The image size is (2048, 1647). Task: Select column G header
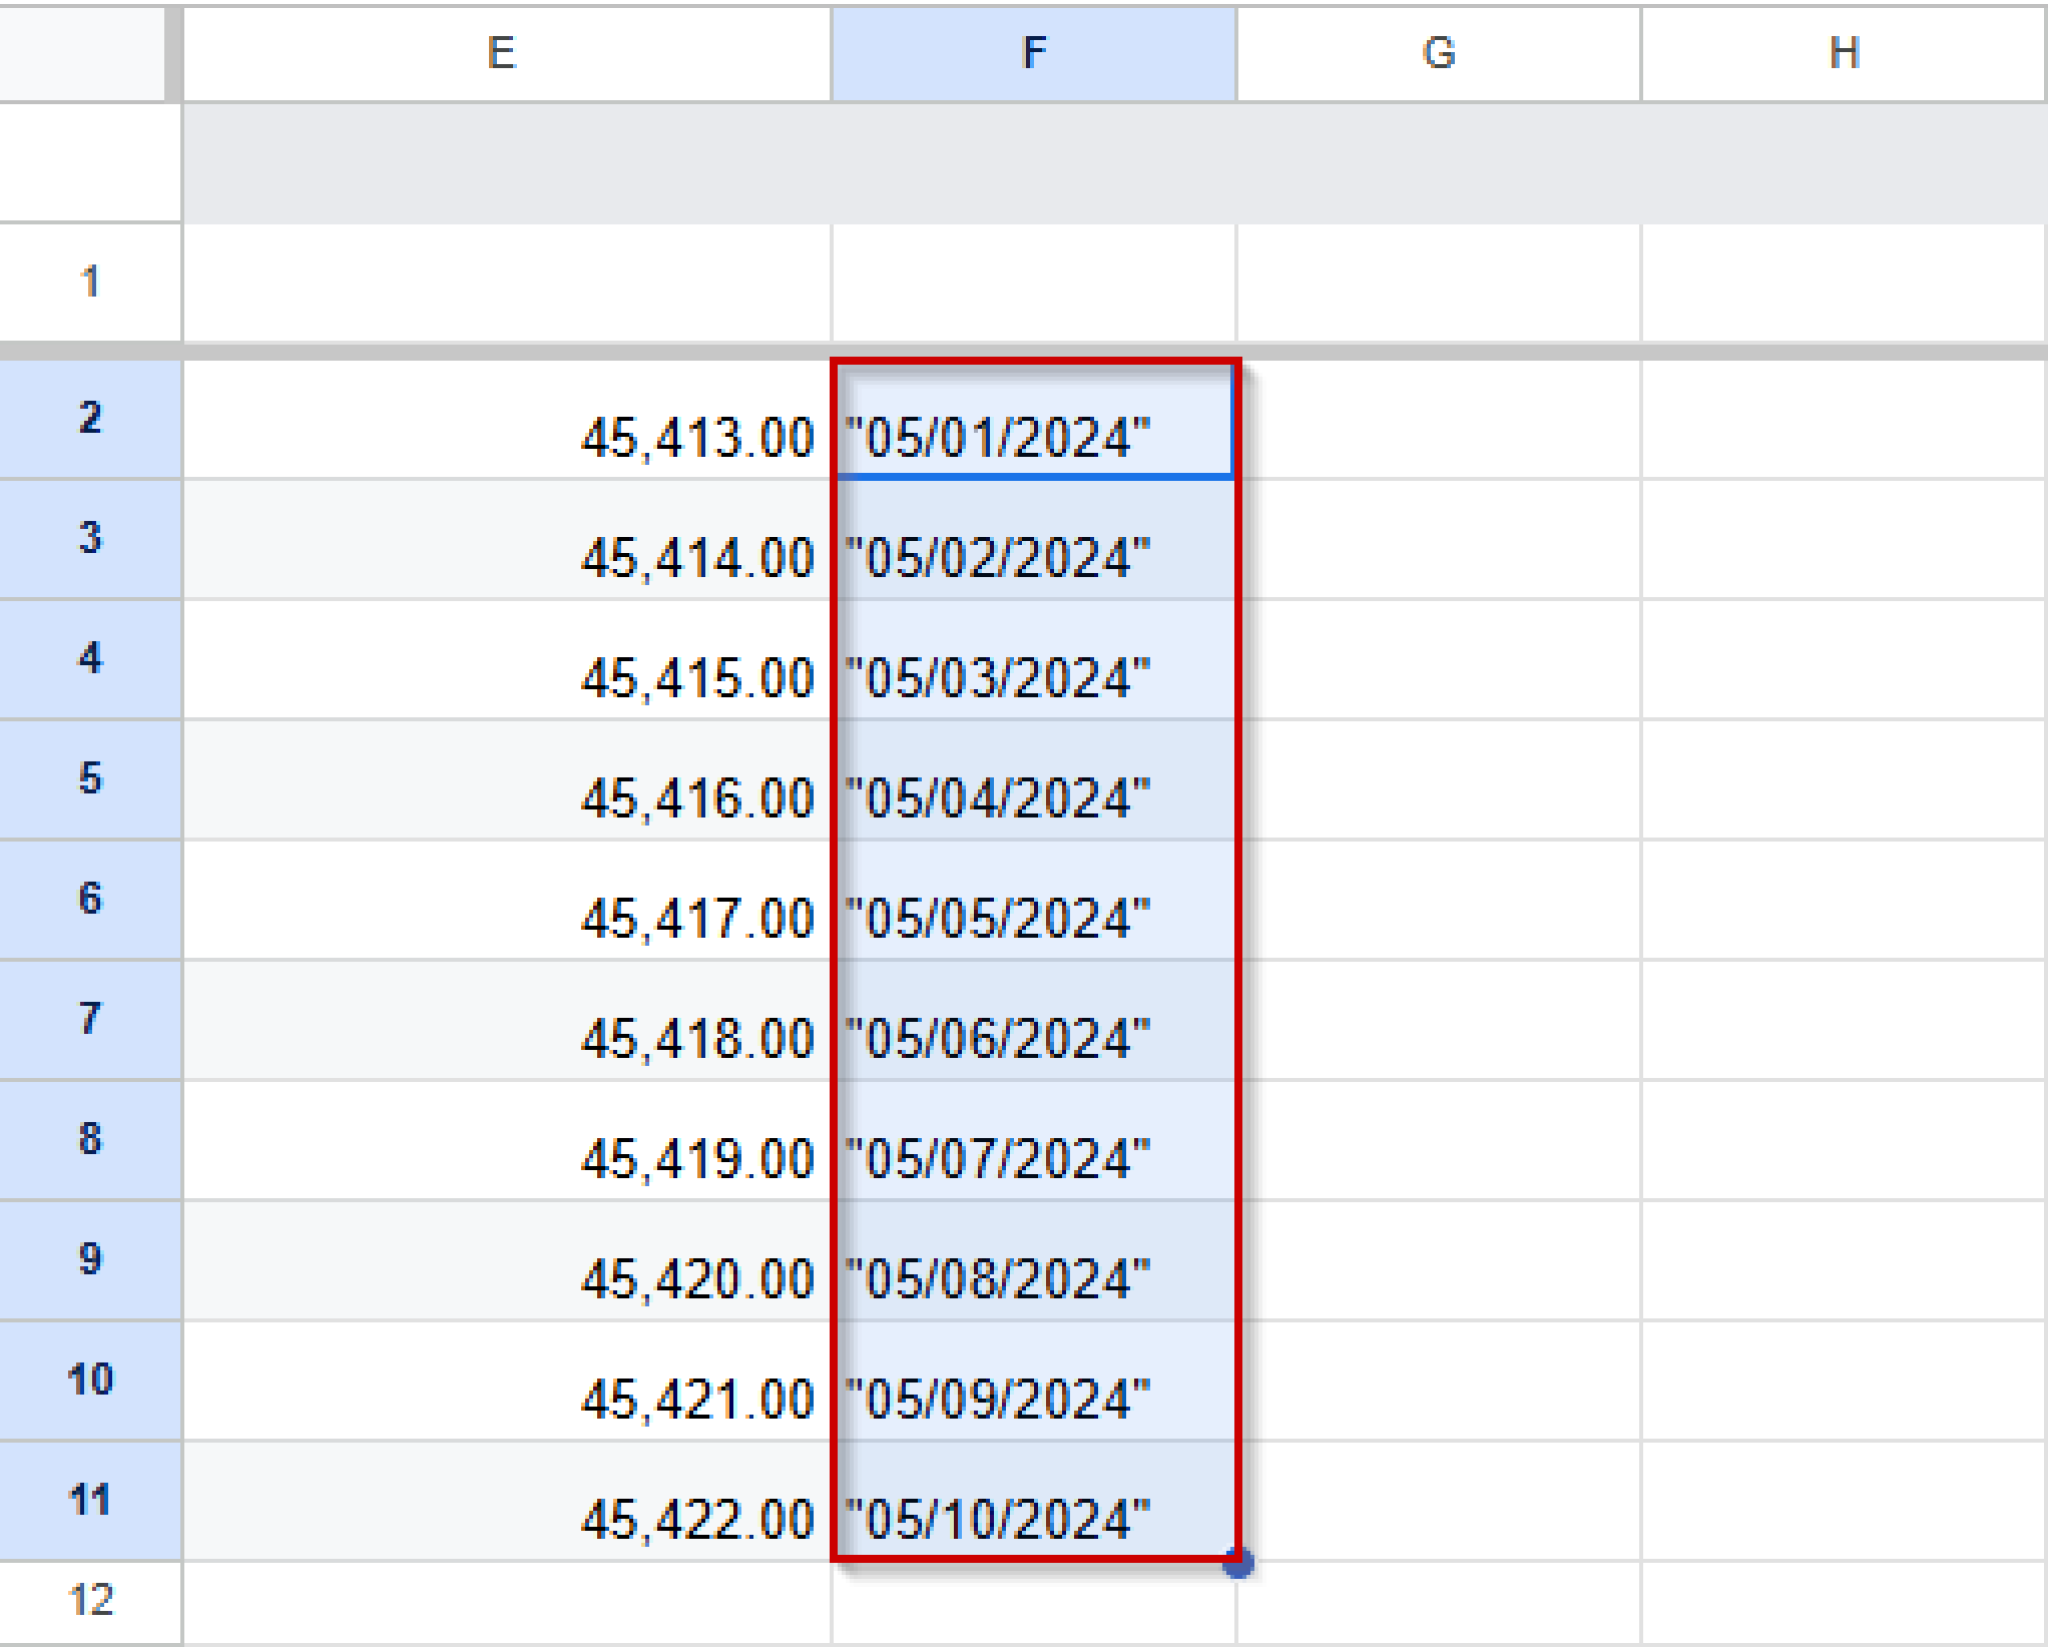click(x=1440, y=55)
